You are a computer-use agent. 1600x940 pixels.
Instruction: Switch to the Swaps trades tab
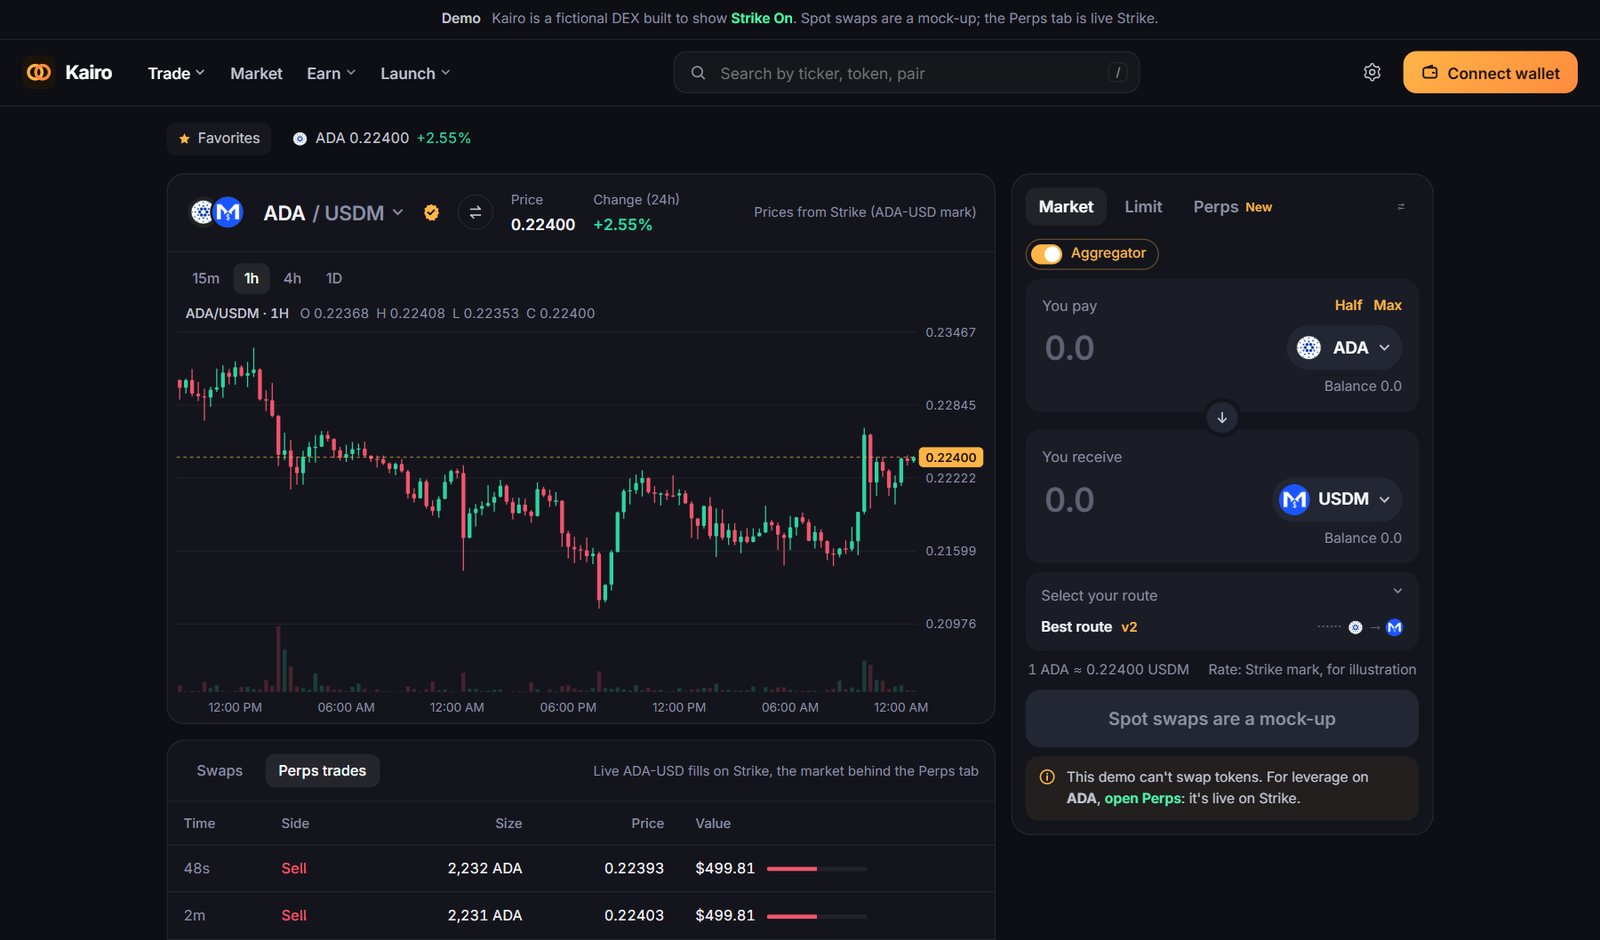(x=220, y=771)
